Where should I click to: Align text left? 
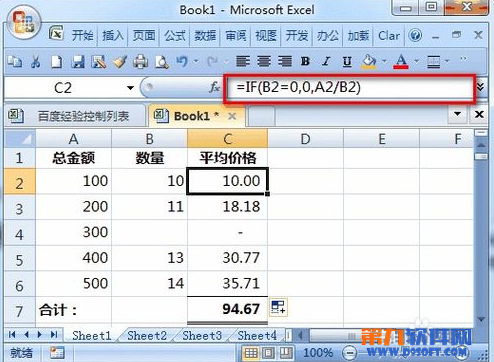pos(243,61)
